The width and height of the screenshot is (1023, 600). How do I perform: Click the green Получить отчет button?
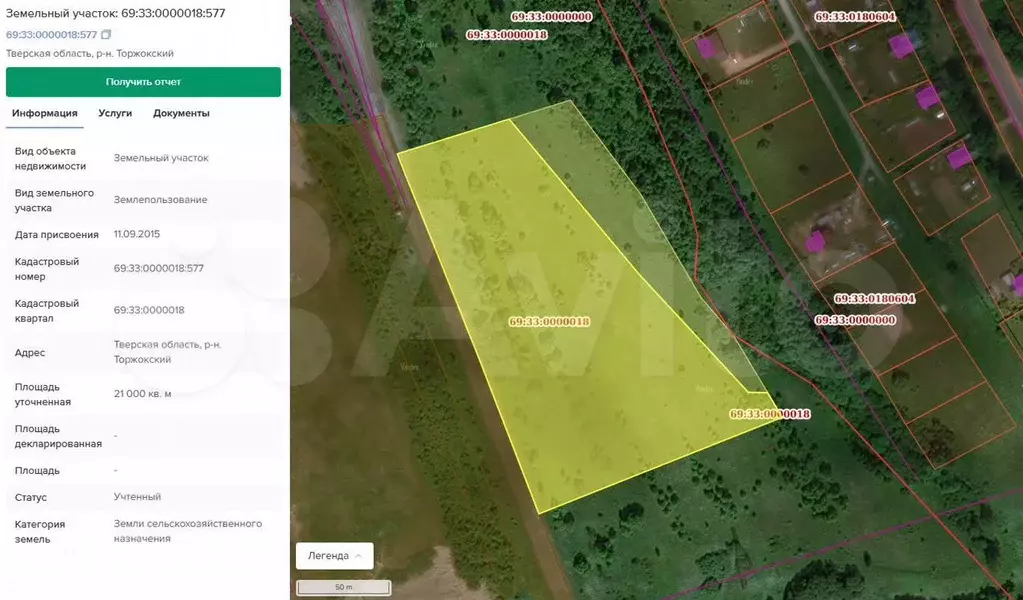pos(144,82)
